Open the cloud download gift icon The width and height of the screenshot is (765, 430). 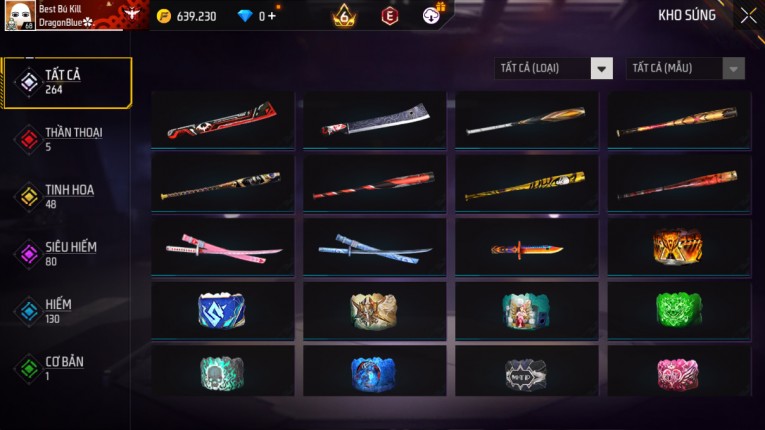click(x=432, y=15)
